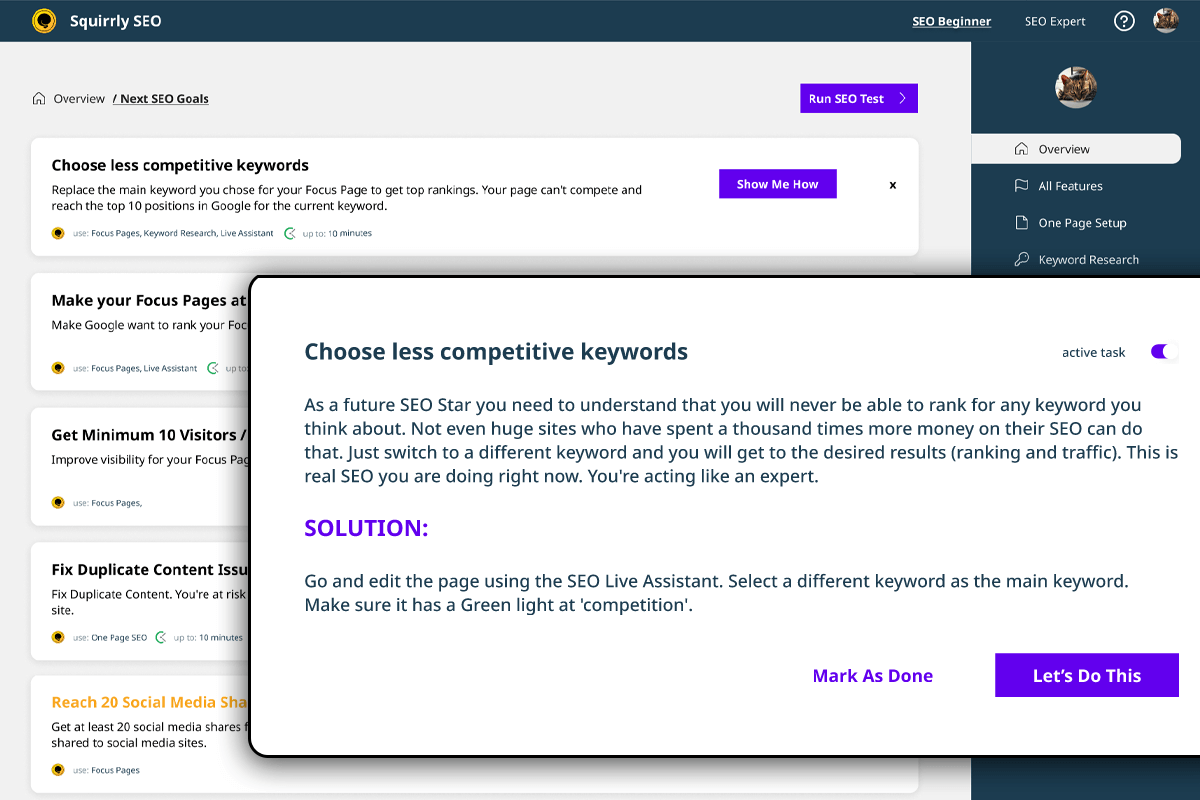Screen dimensions: 1200x800
Task: Click the Squirrly owl logo
Action: pyautogui.click(x=44, y=20)
